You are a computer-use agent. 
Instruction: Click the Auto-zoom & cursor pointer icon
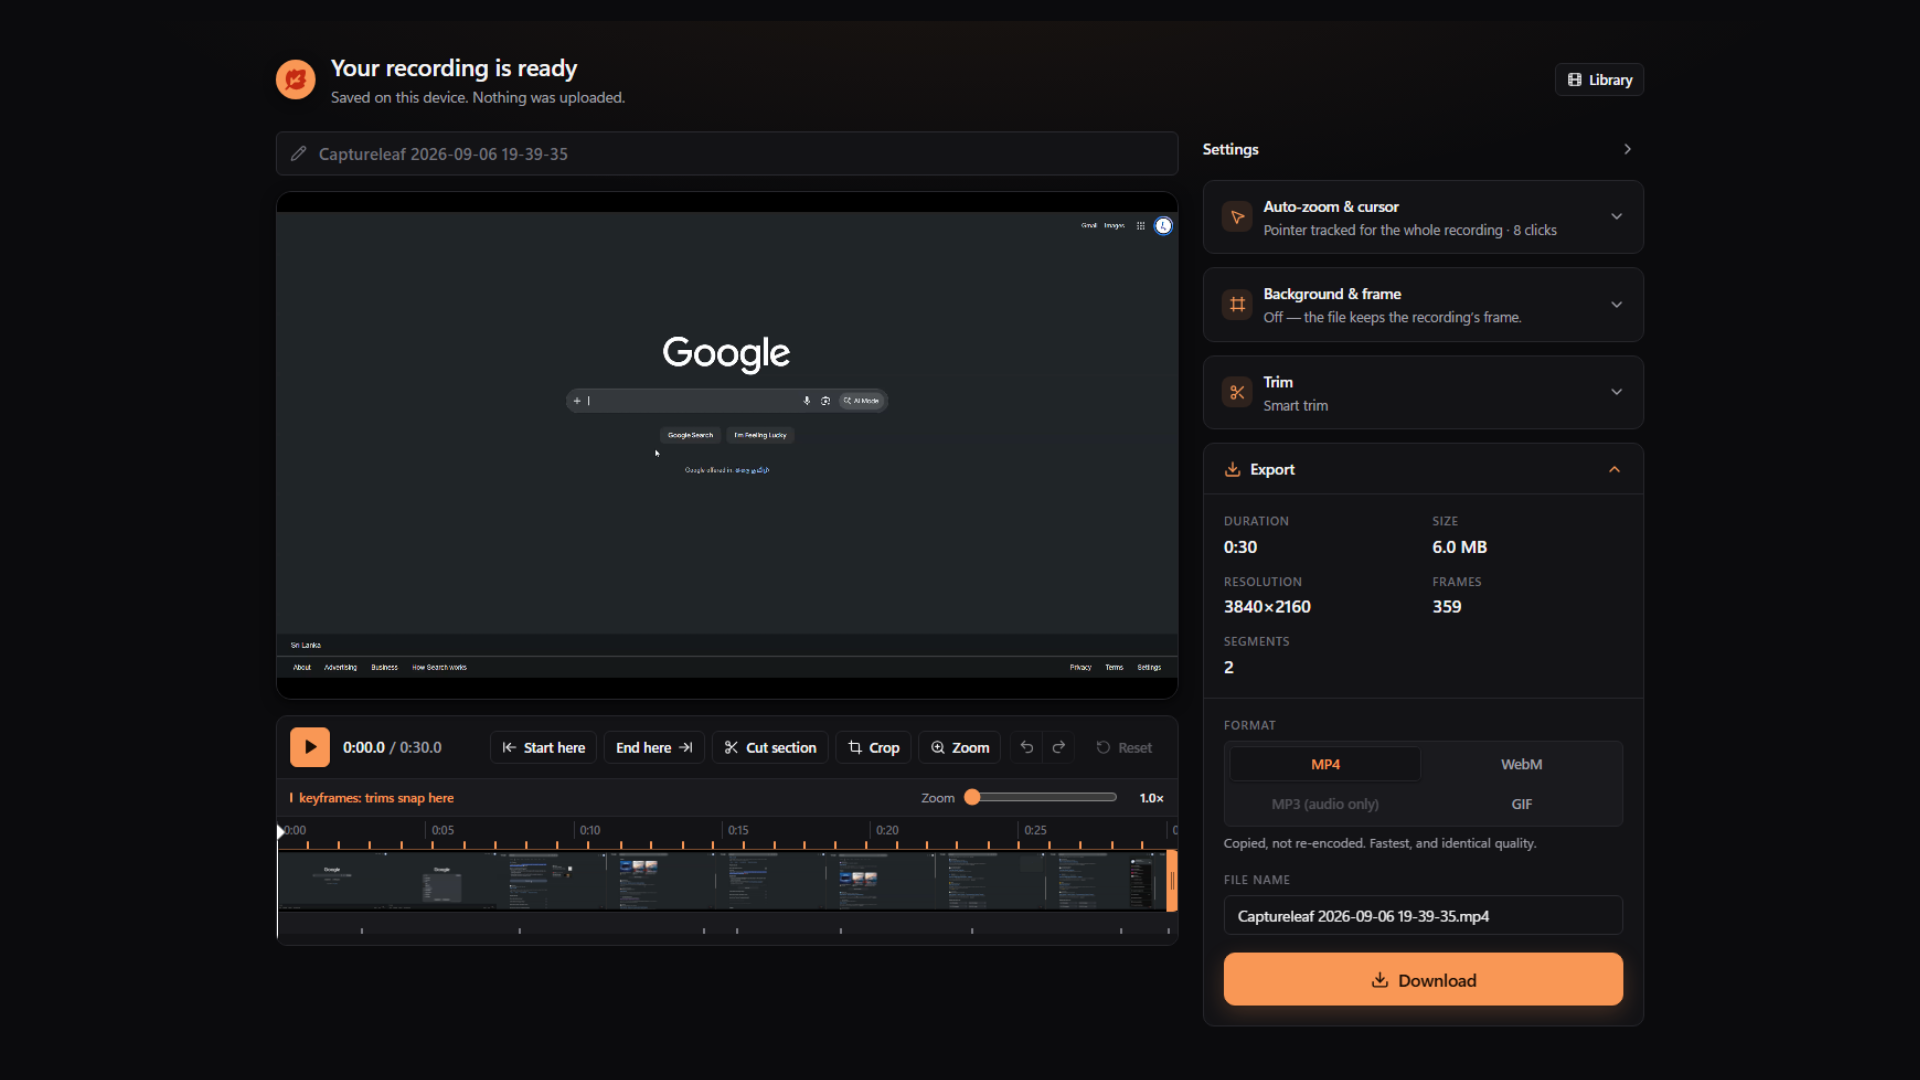point(1237,217)
